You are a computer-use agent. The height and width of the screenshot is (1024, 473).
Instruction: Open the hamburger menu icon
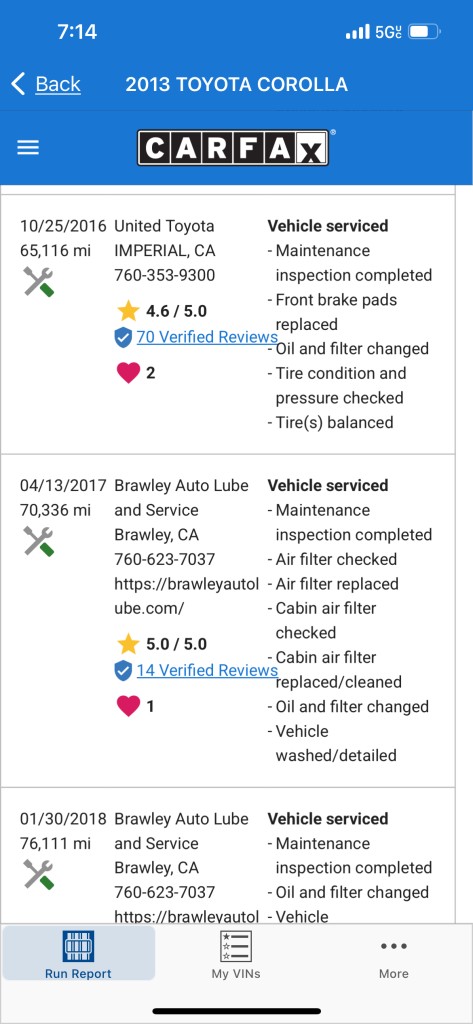coord(28,148)
